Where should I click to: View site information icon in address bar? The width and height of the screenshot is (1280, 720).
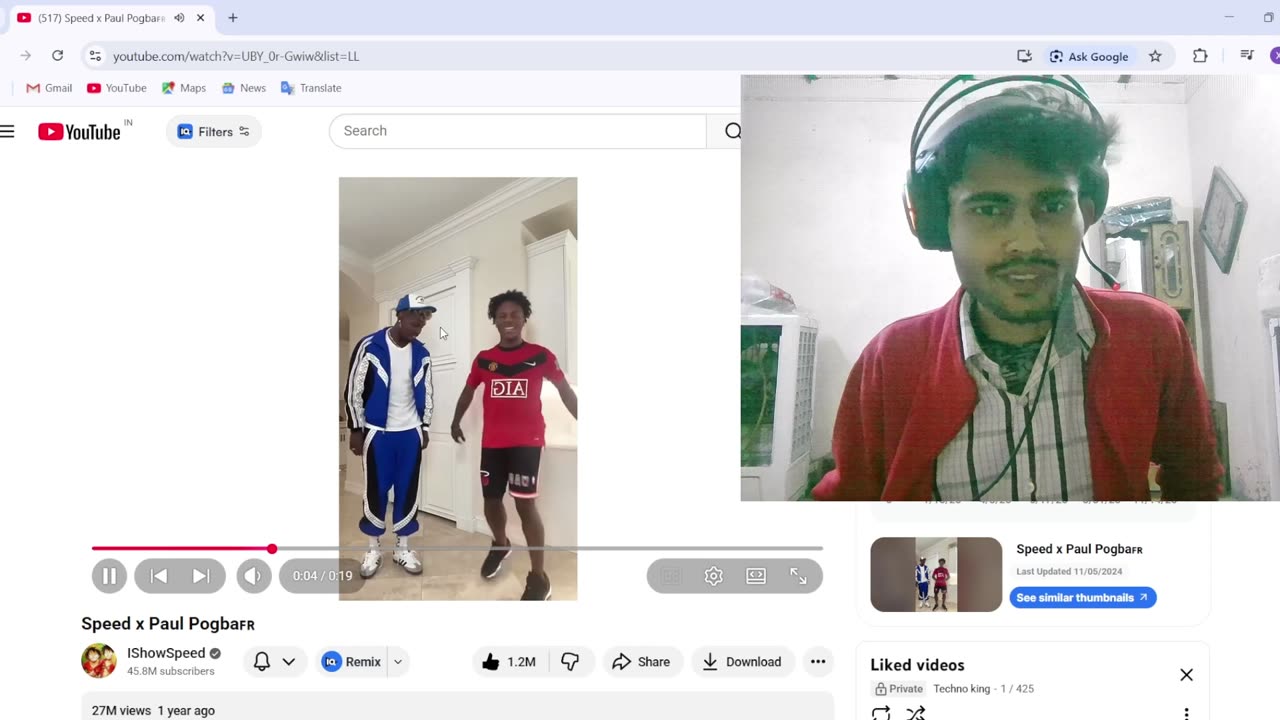[94, 56]
